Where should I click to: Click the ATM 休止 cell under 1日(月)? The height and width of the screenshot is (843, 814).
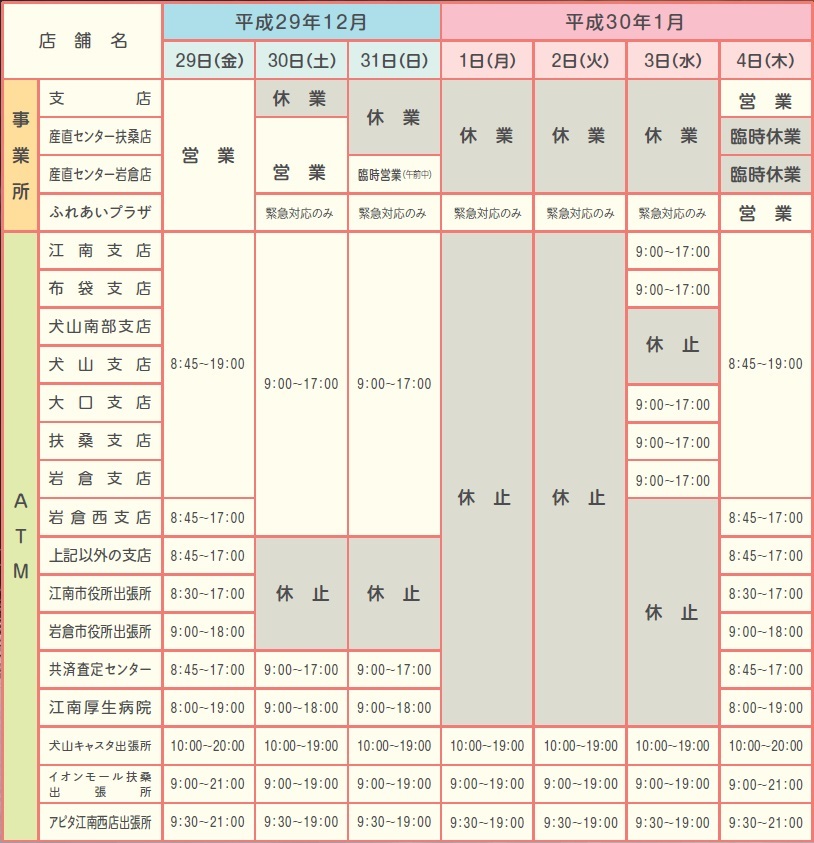(487, 479)
